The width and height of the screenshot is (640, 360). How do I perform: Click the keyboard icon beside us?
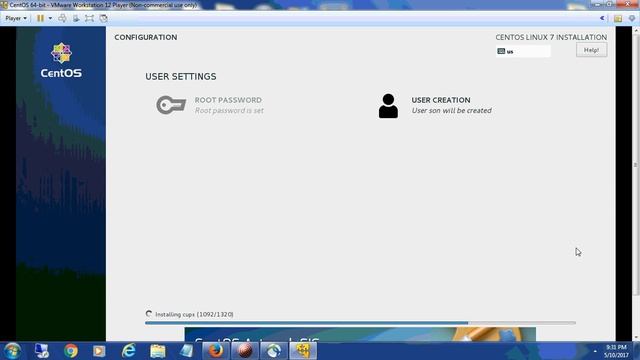point(501,51)
